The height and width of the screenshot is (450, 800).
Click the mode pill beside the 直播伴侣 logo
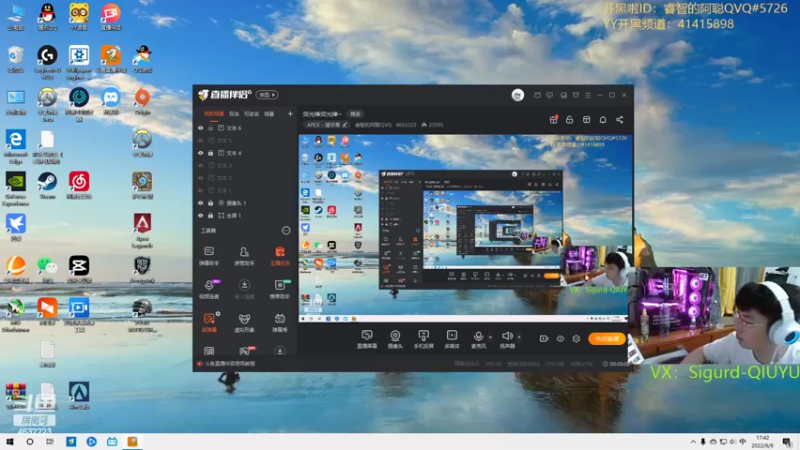click(267, 95)
